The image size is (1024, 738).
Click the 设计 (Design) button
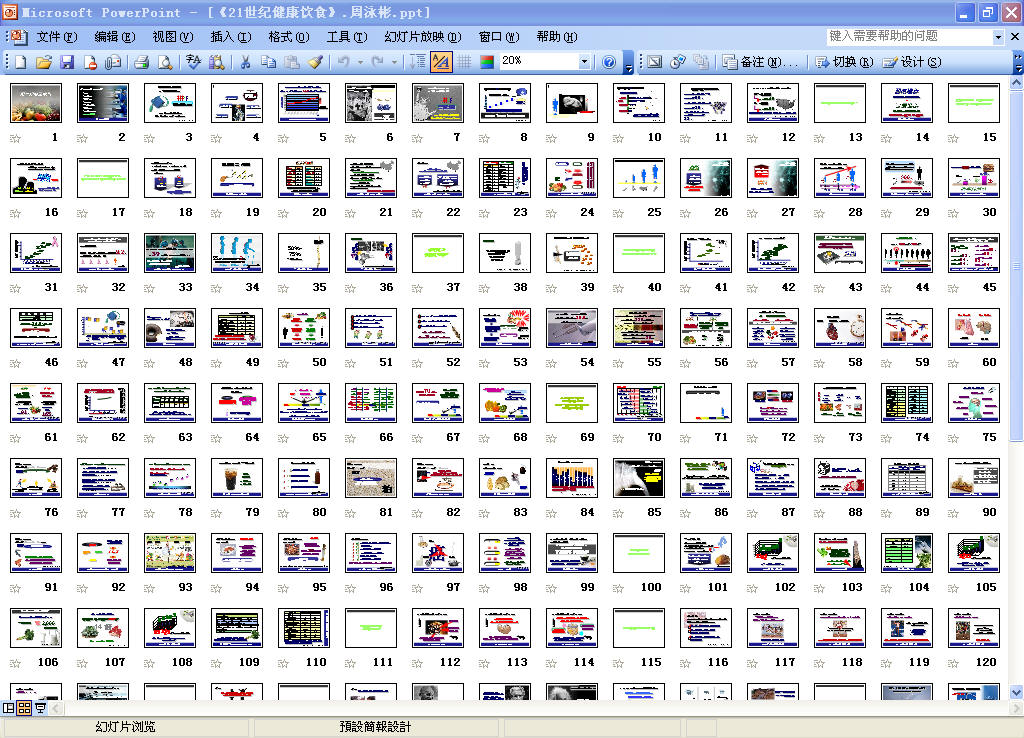point(912,62)
